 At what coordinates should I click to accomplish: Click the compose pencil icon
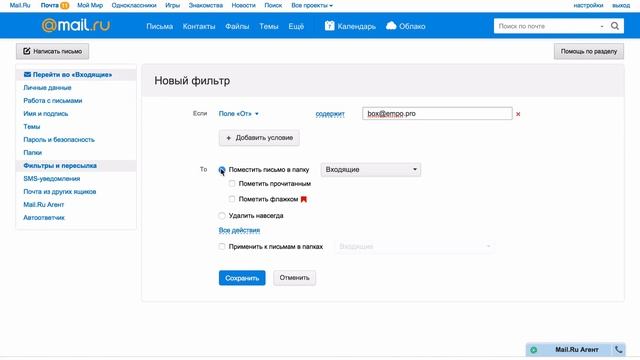(x=27, y=51)
